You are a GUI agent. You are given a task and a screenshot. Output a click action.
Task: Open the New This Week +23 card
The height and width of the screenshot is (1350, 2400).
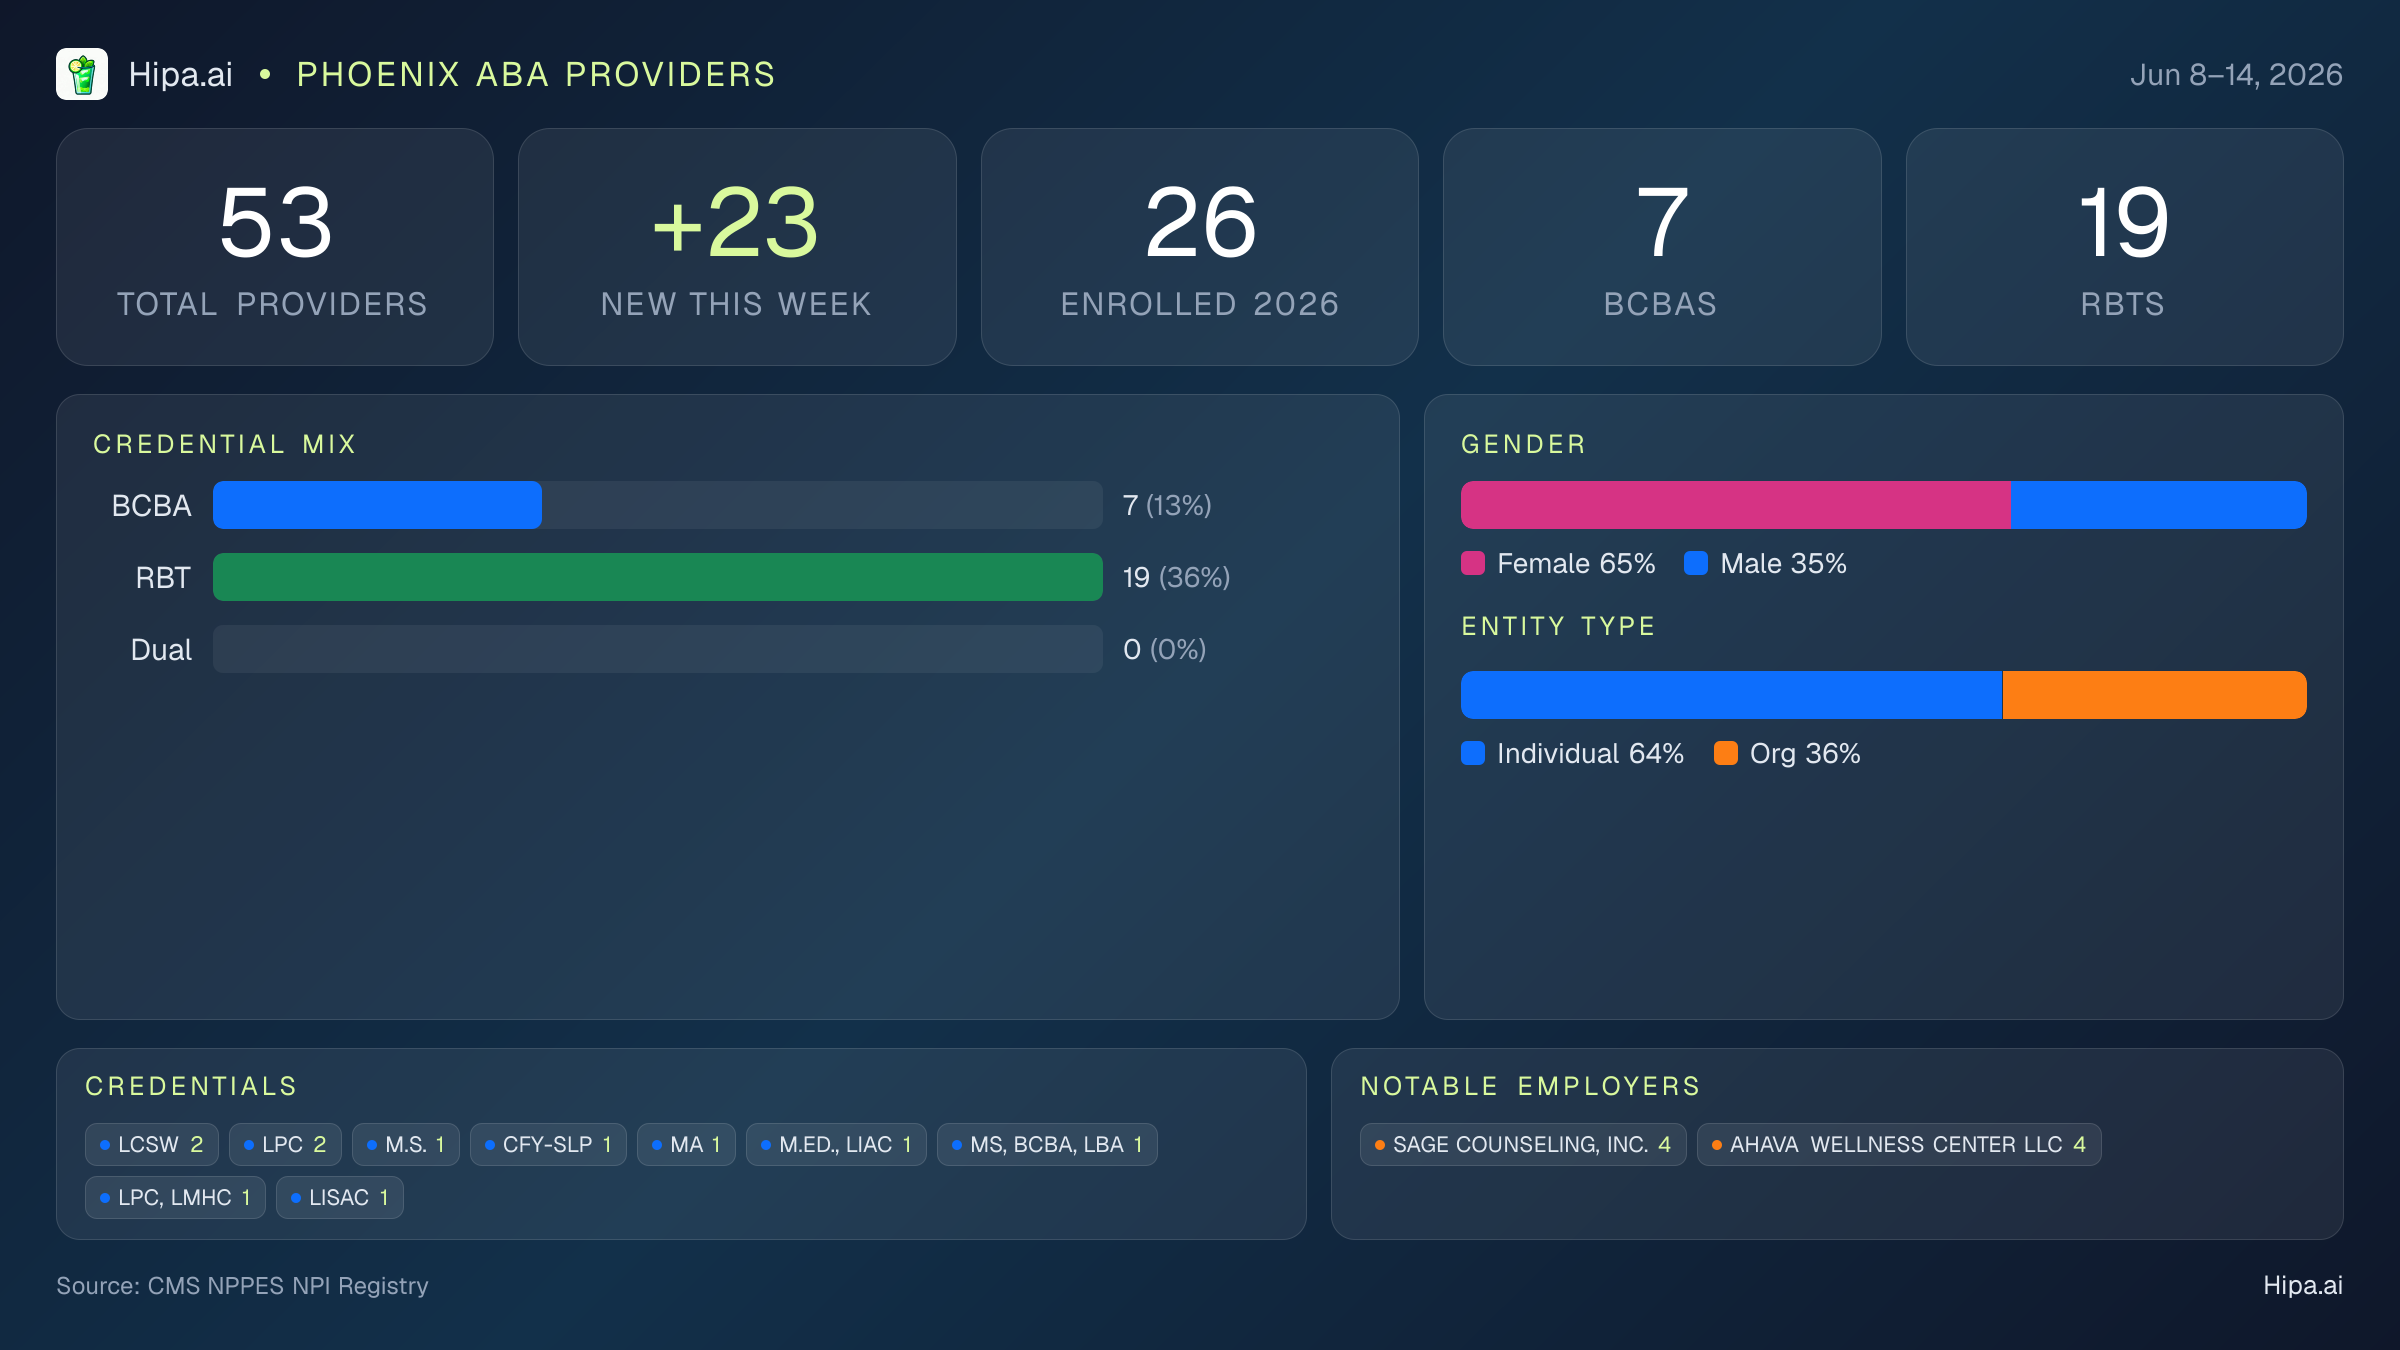click(737, 247)
